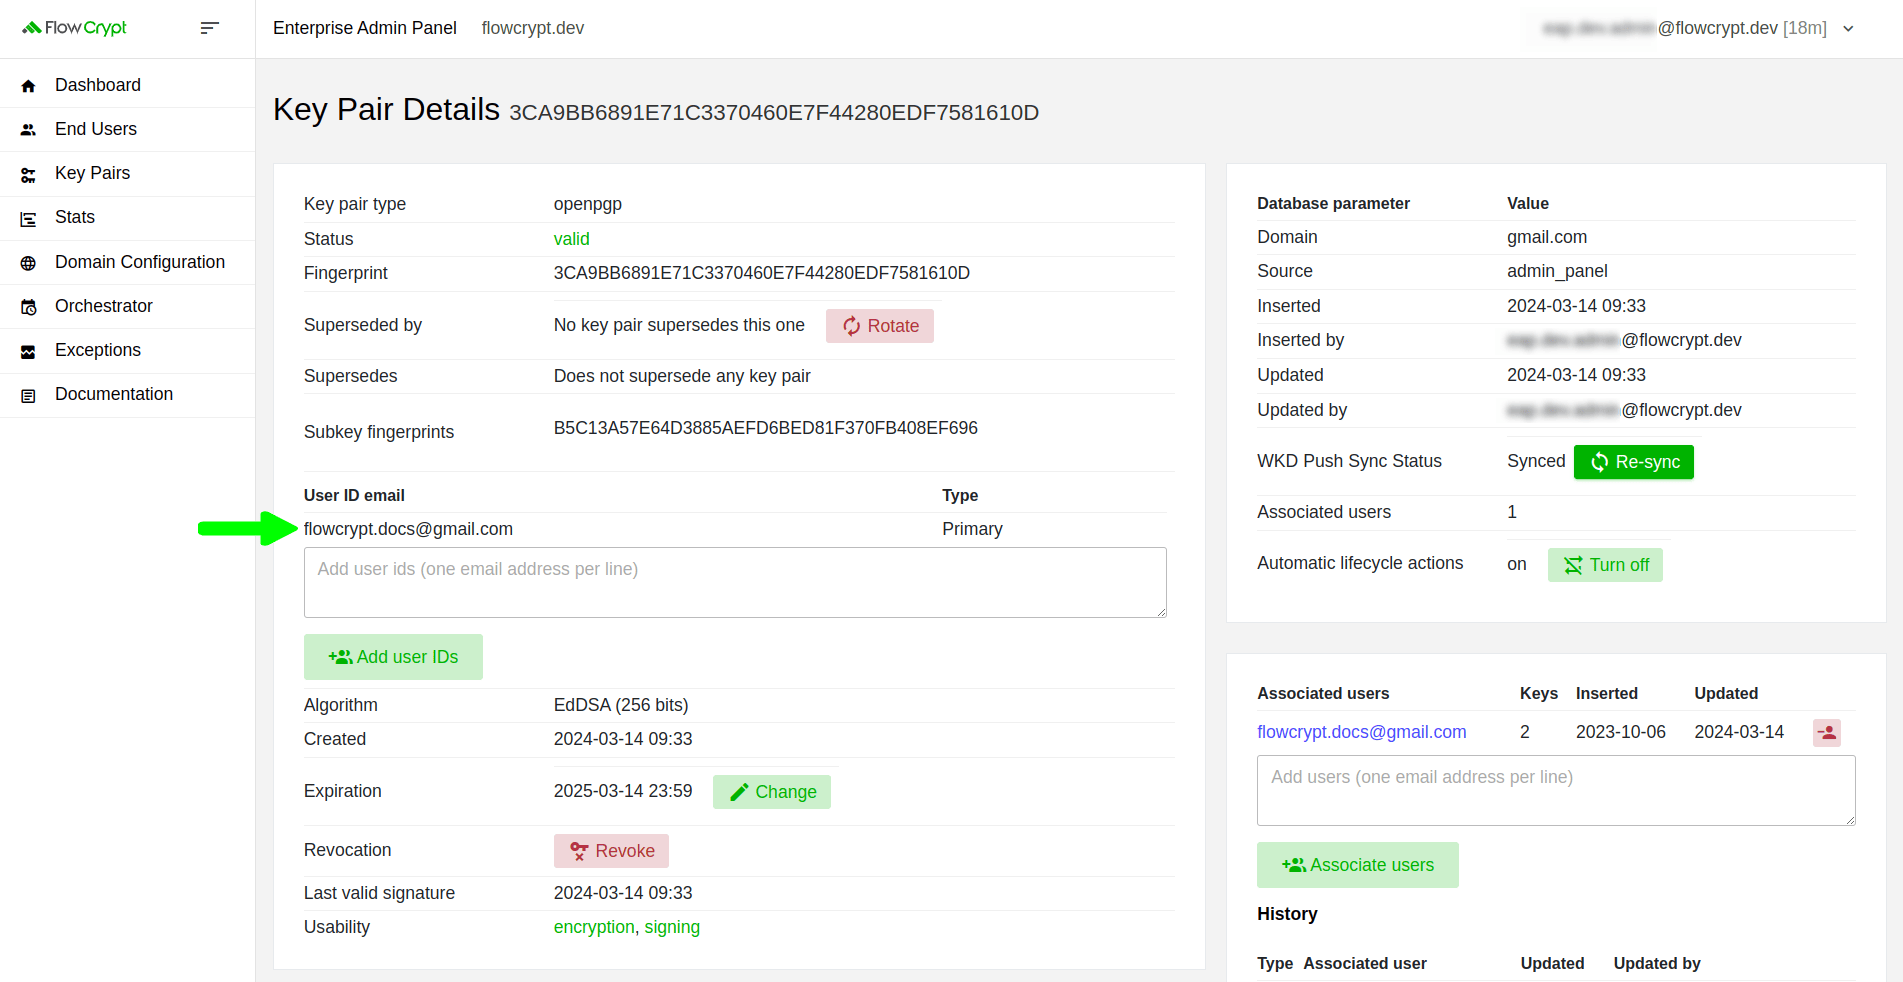
Task: Click the Enterprise Admin Panel title
Action: coord(365,28)
